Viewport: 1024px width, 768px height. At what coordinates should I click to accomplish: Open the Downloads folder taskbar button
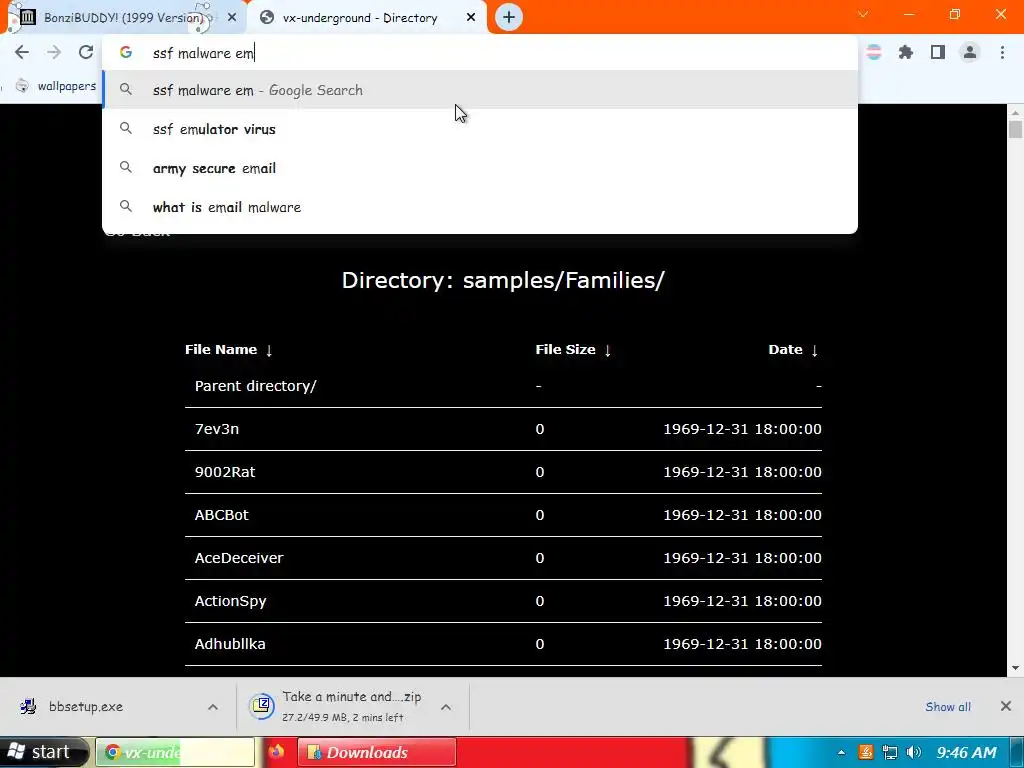377,752
